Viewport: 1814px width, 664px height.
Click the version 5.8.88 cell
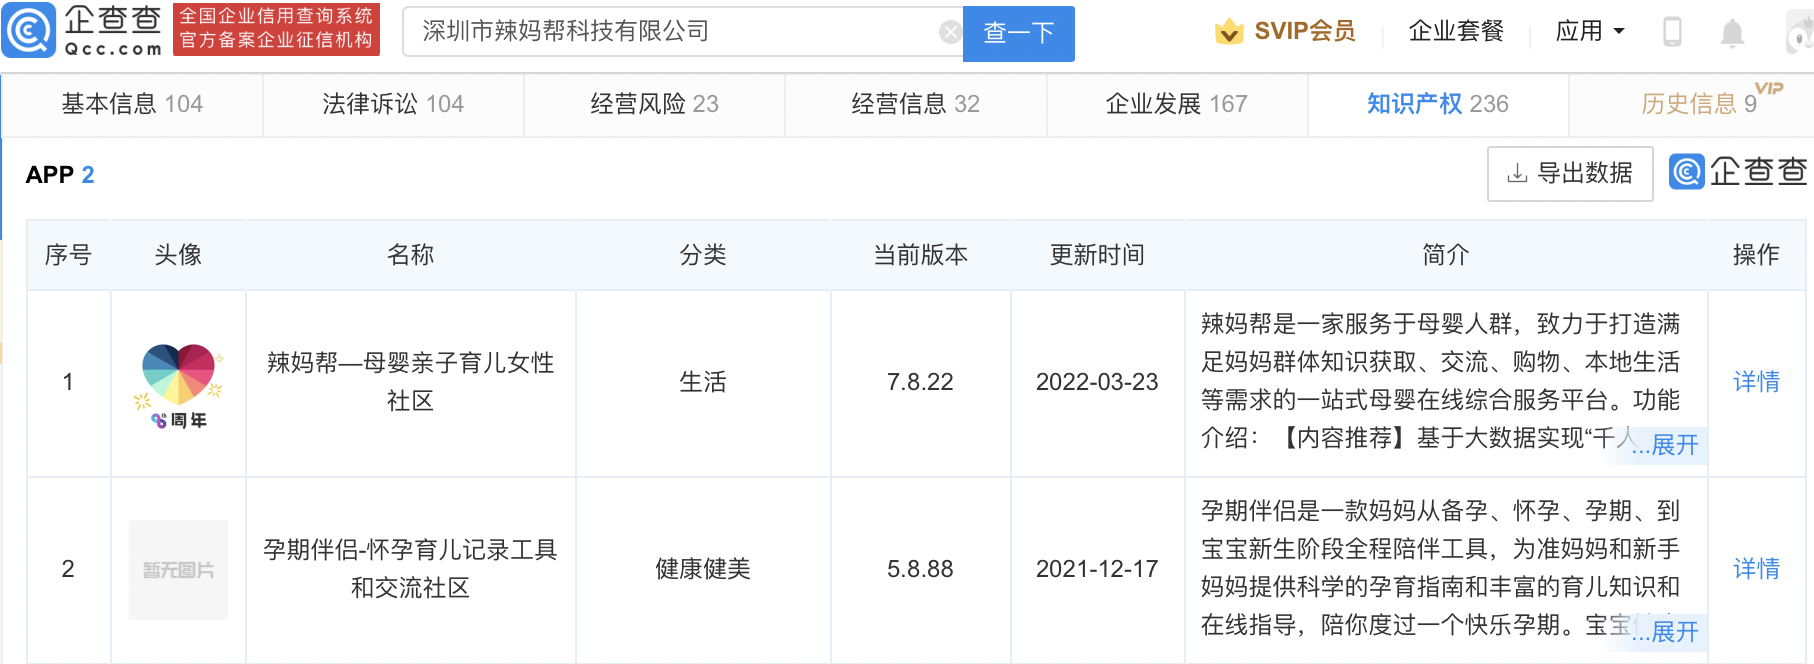920,569
